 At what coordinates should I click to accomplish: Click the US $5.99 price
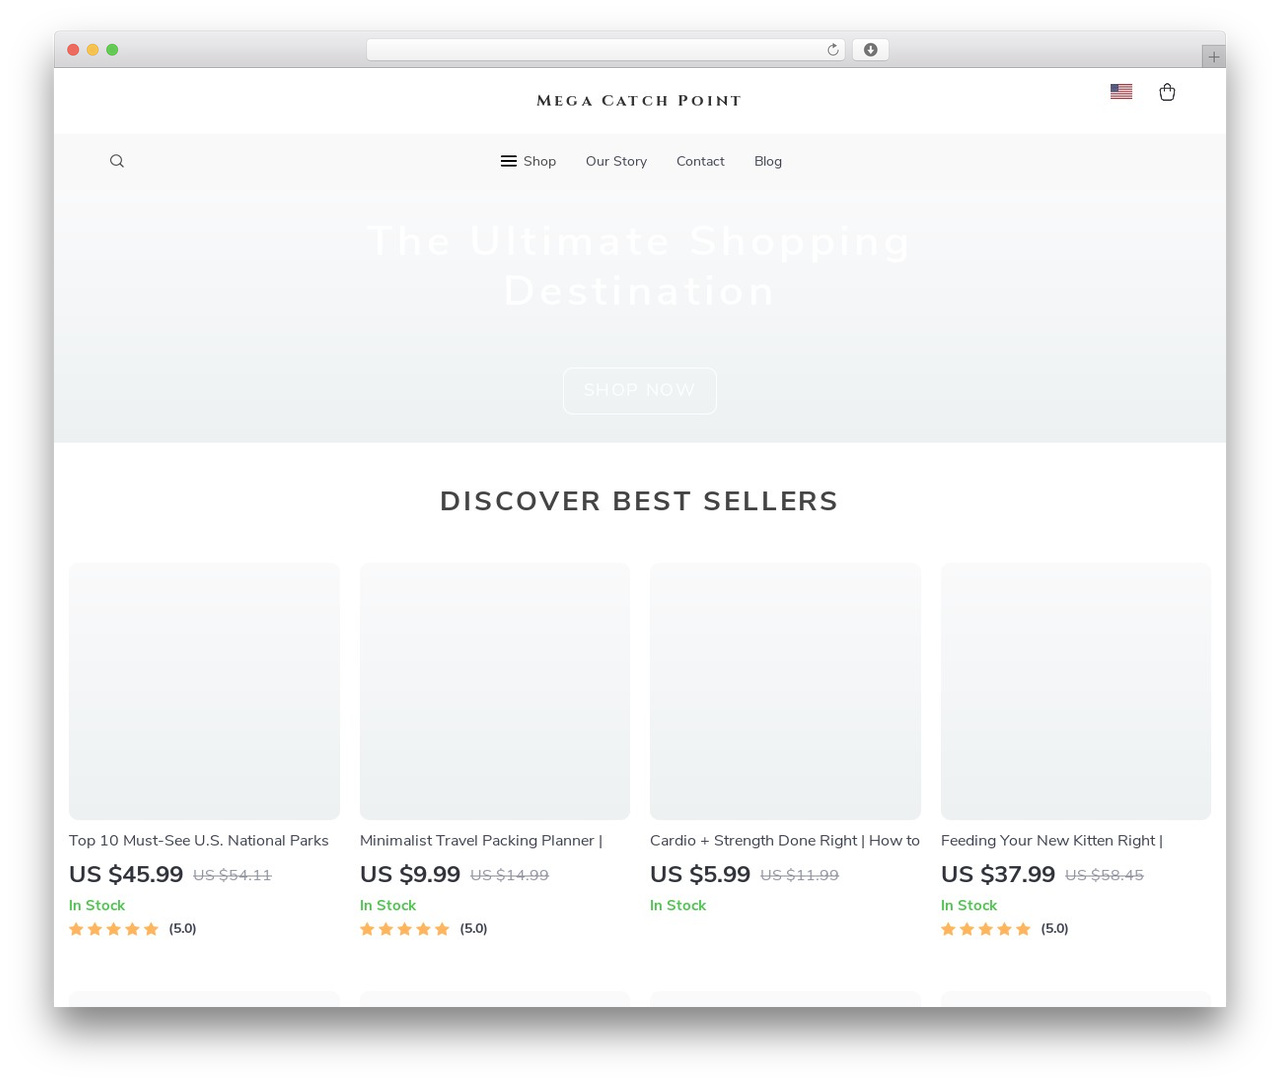tap(700, 874)
